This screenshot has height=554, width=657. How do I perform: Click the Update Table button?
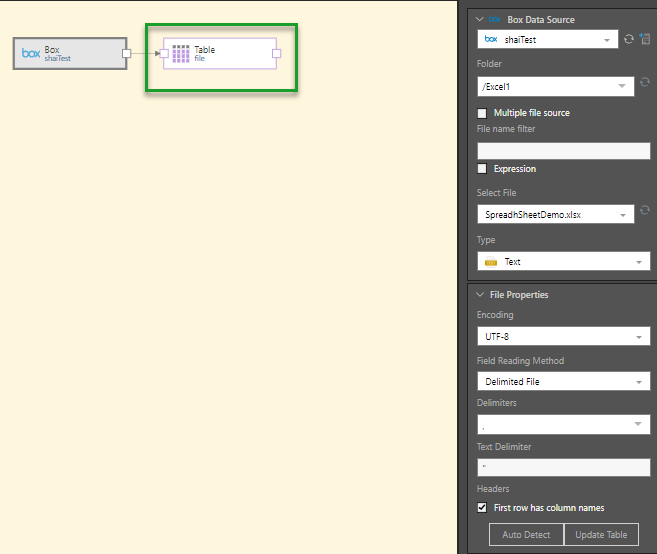click(x=602, y=534)
